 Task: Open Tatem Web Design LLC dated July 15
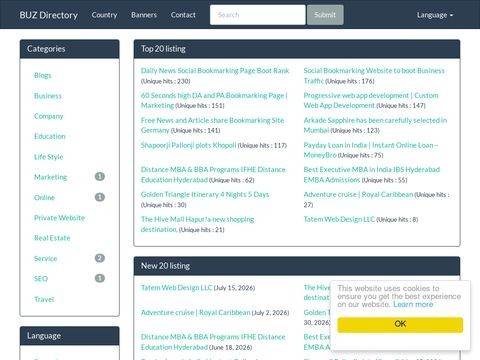176,288
